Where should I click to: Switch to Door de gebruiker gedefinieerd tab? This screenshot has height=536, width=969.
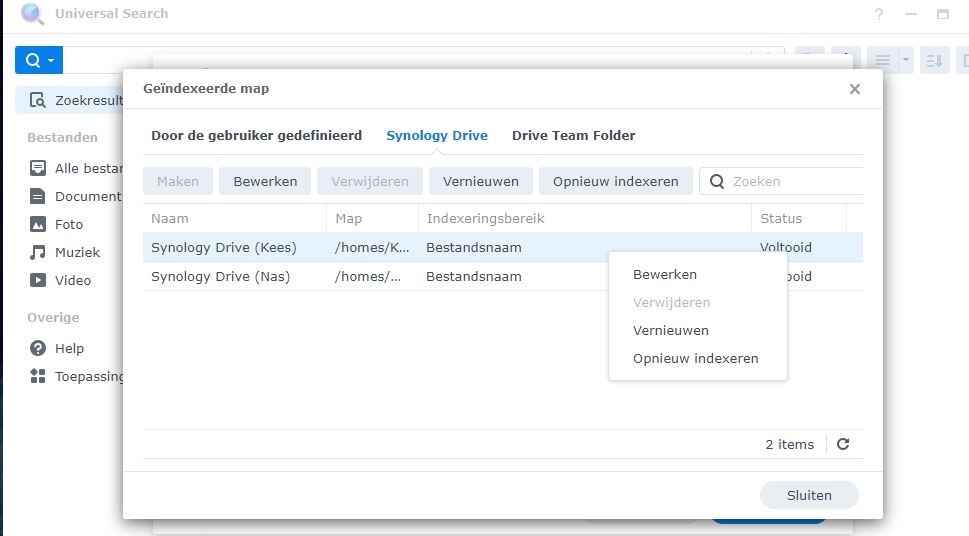[x=256, y=135]
